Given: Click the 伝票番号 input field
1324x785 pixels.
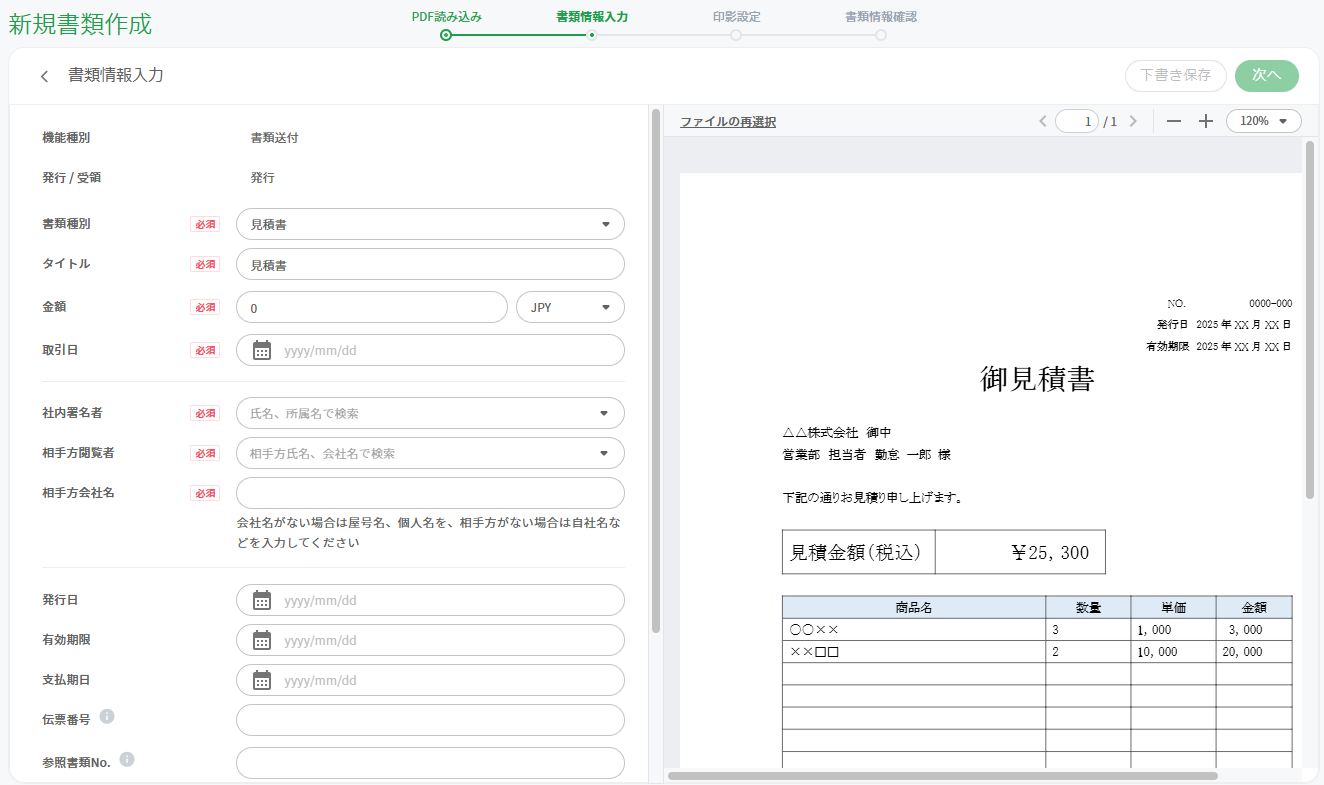Looking at the screenshot, I should click(x=430, y=720).
